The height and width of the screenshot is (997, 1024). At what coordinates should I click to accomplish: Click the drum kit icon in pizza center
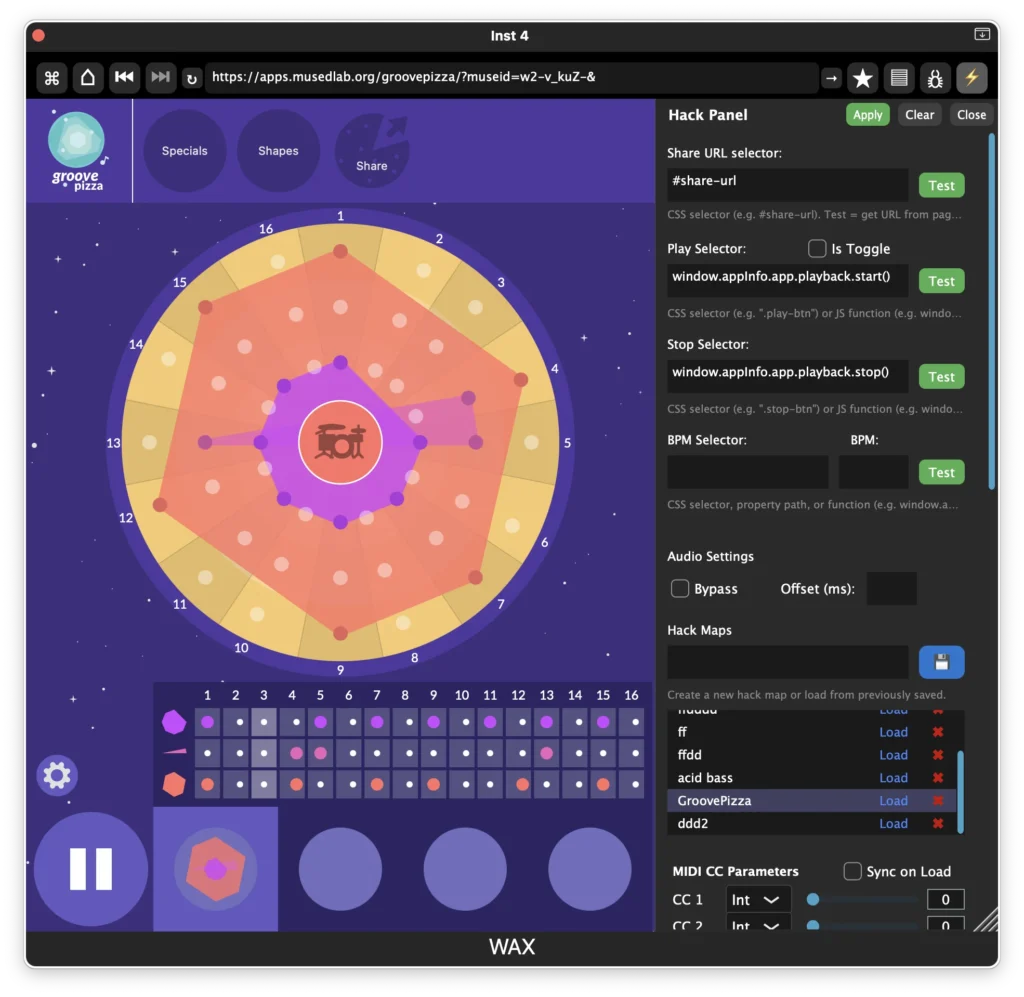coord(340,441)
